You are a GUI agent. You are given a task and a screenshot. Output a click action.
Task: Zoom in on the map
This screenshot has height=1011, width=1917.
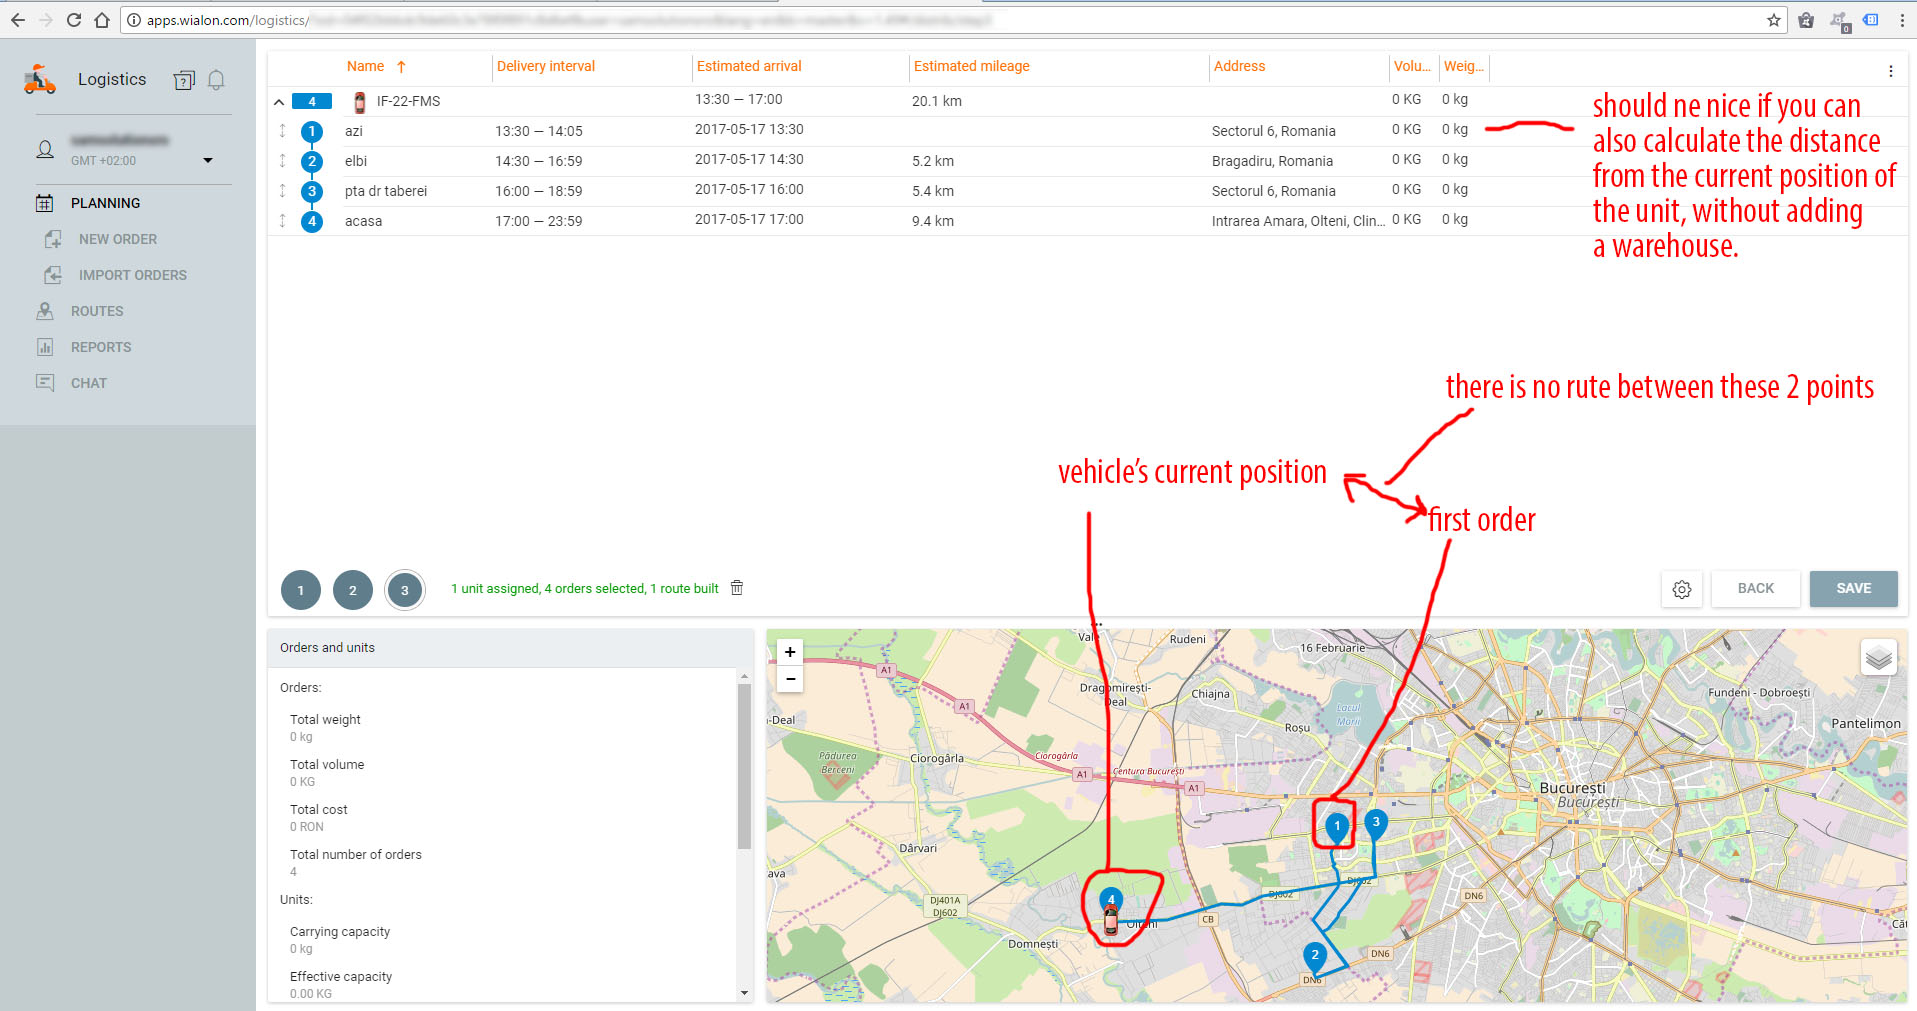pos(790,652)
